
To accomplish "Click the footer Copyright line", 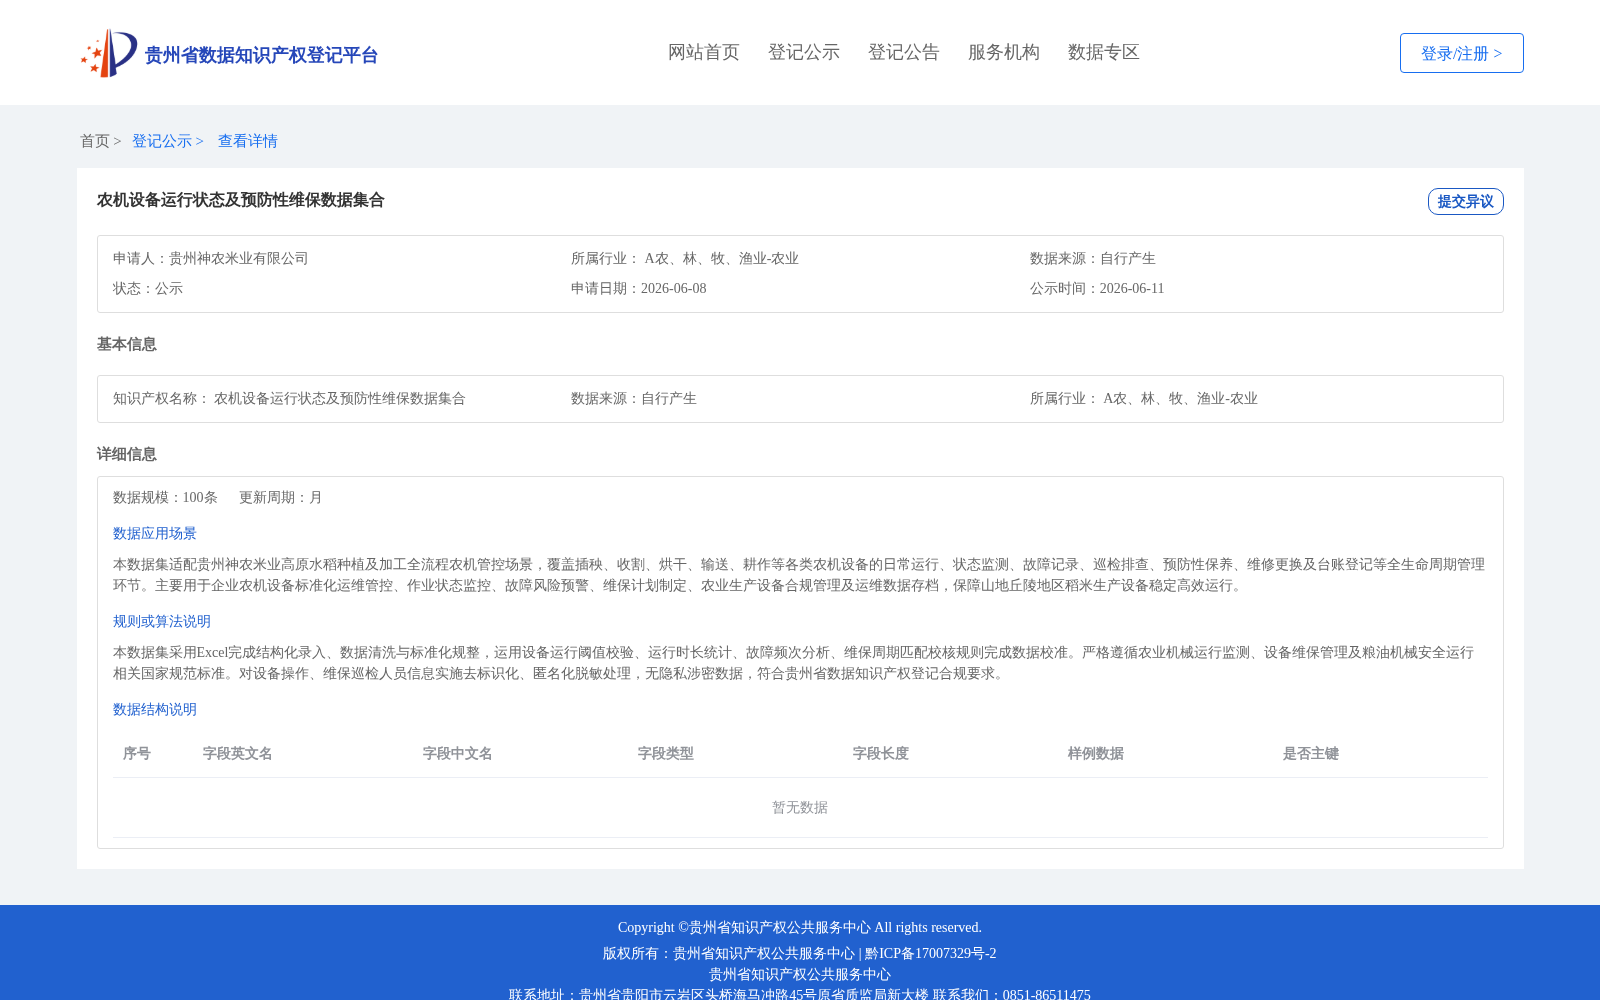I will 800,927.
